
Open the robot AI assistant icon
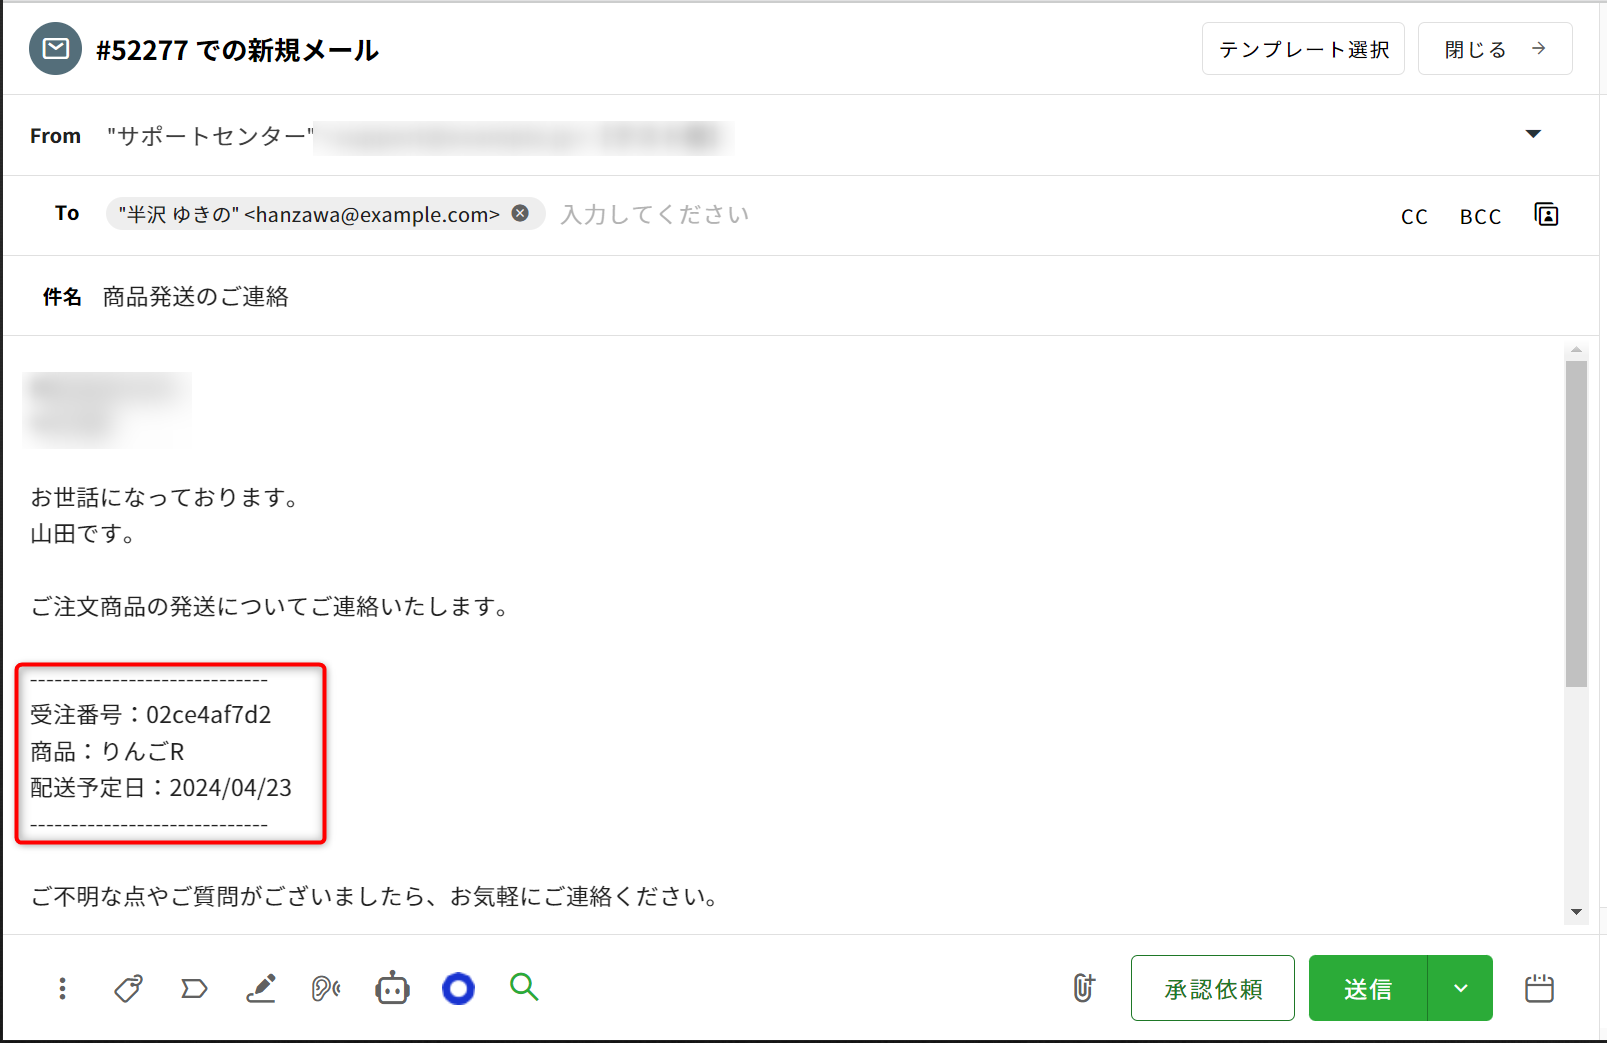pyautogui.click(x=392, y=989)
